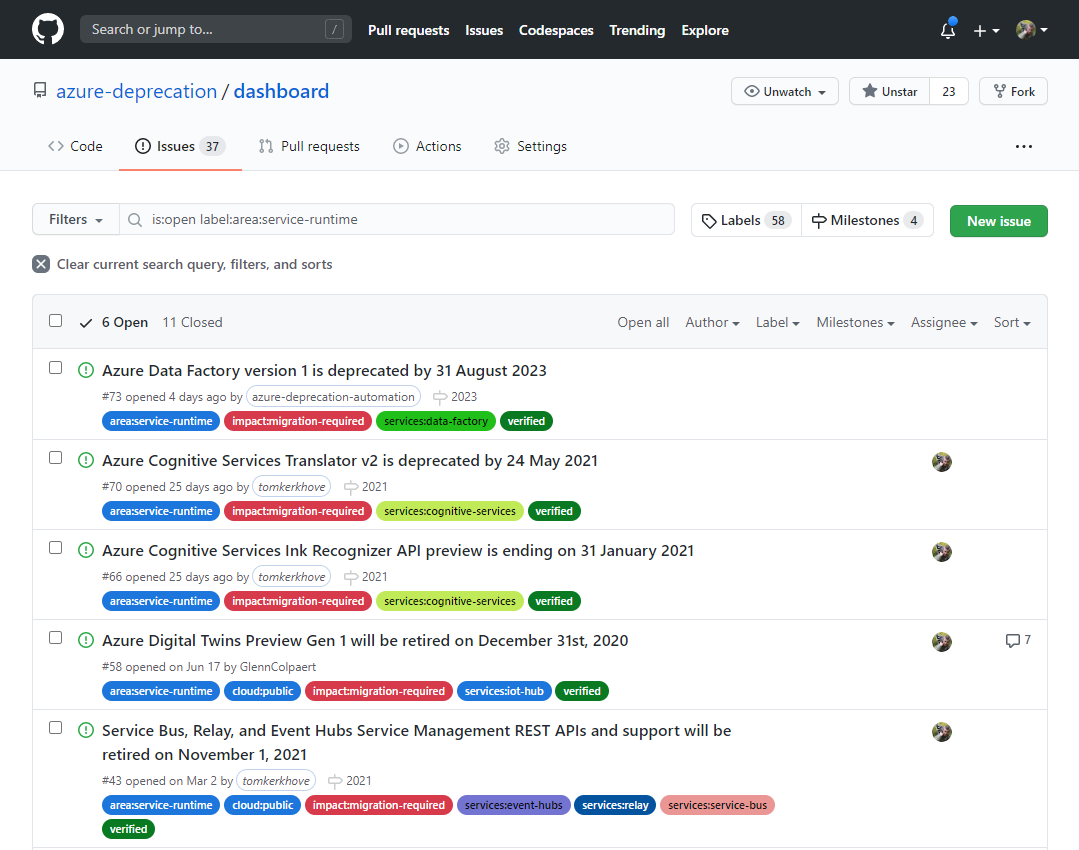1079x850 pixels.
Task: Switch to the Issues tab
Action: (180, 147)
